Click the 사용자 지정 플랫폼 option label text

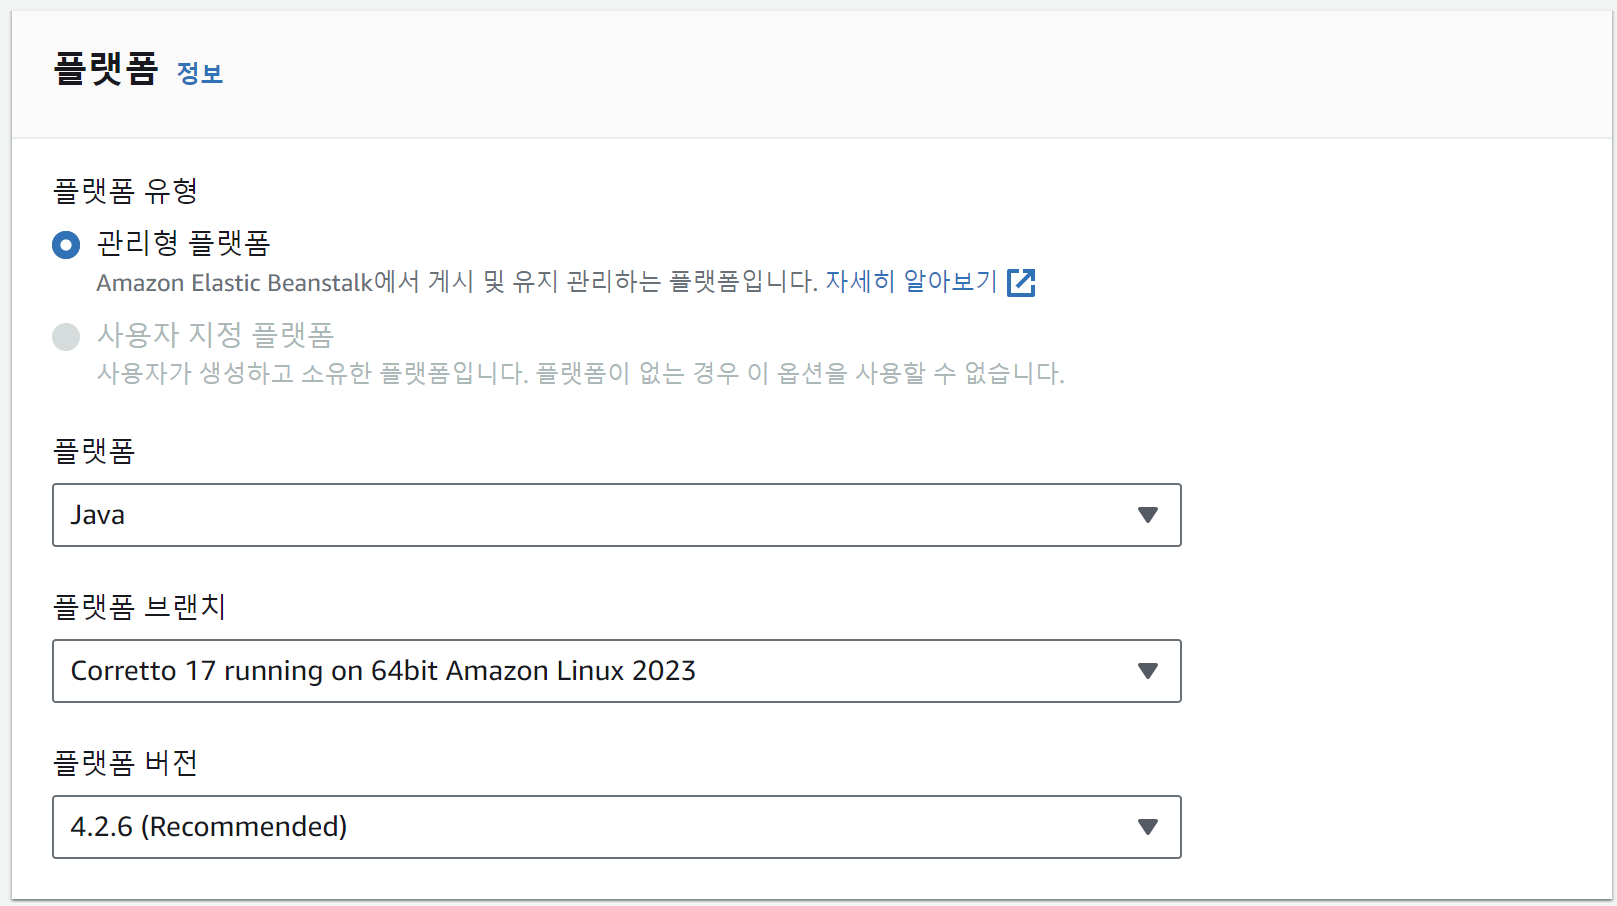pos(215,335)
